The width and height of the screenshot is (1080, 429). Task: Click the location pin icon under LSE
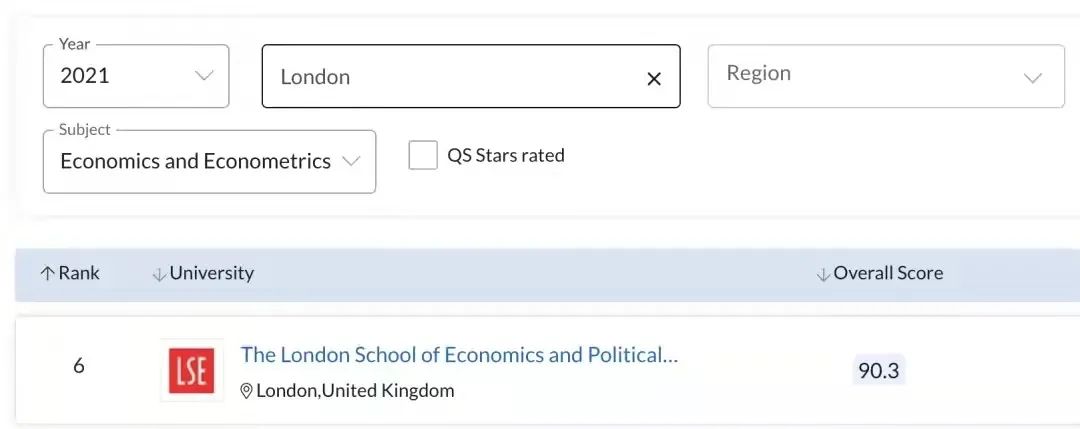coord(246,391)
